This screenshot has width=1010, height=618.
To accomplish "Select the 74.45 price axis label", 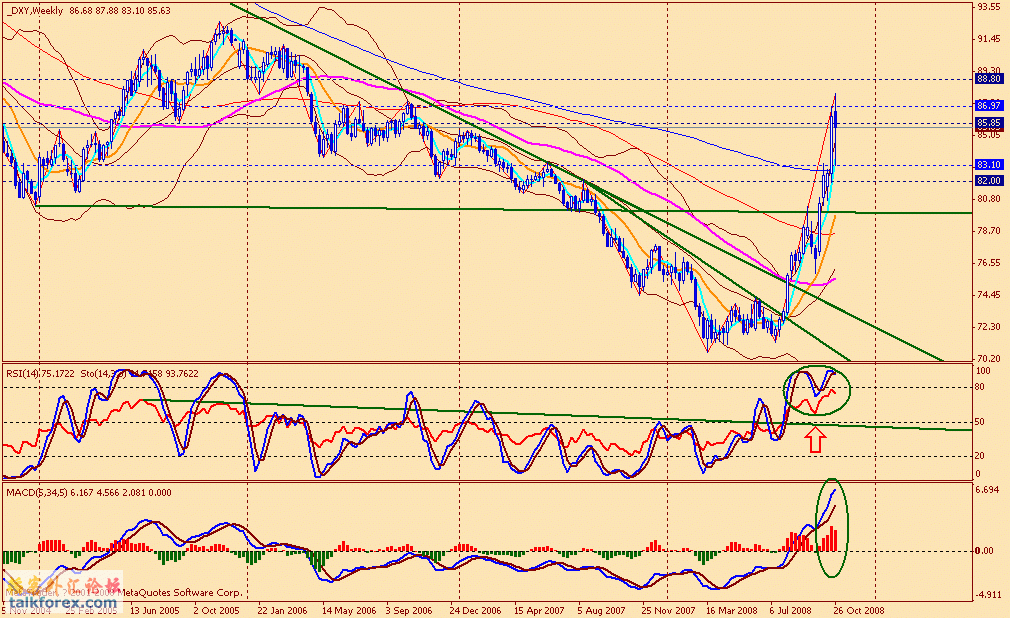I will tap(989, 295).
